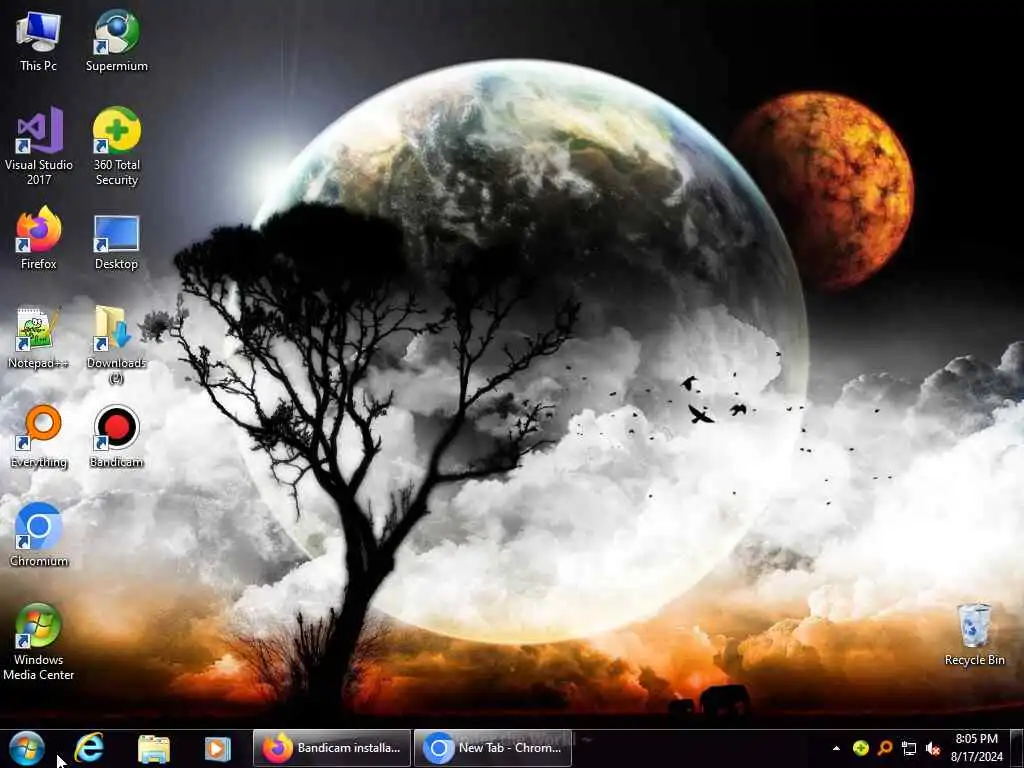
Task: Open the 360 Total Security tray icon
Action: coord(861,748)
